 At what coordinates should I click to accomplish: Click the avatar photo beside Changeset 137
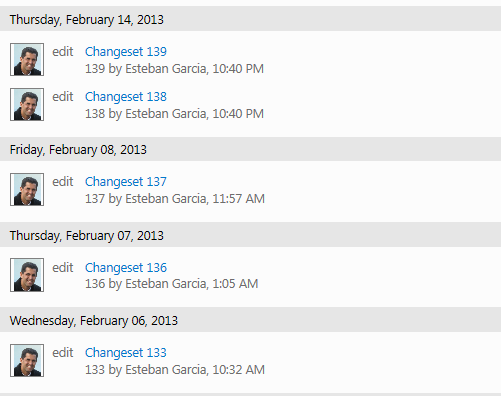(27, 189)
